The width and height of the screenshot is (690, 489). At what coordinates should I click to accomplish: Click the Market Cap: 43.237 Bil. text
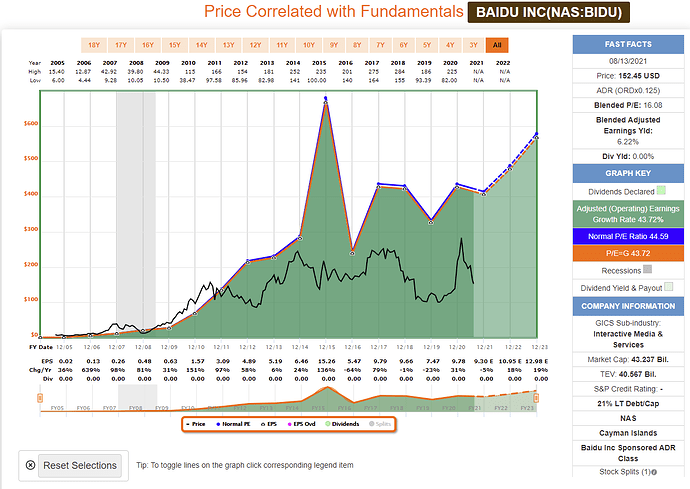click(x=628, y=360)
